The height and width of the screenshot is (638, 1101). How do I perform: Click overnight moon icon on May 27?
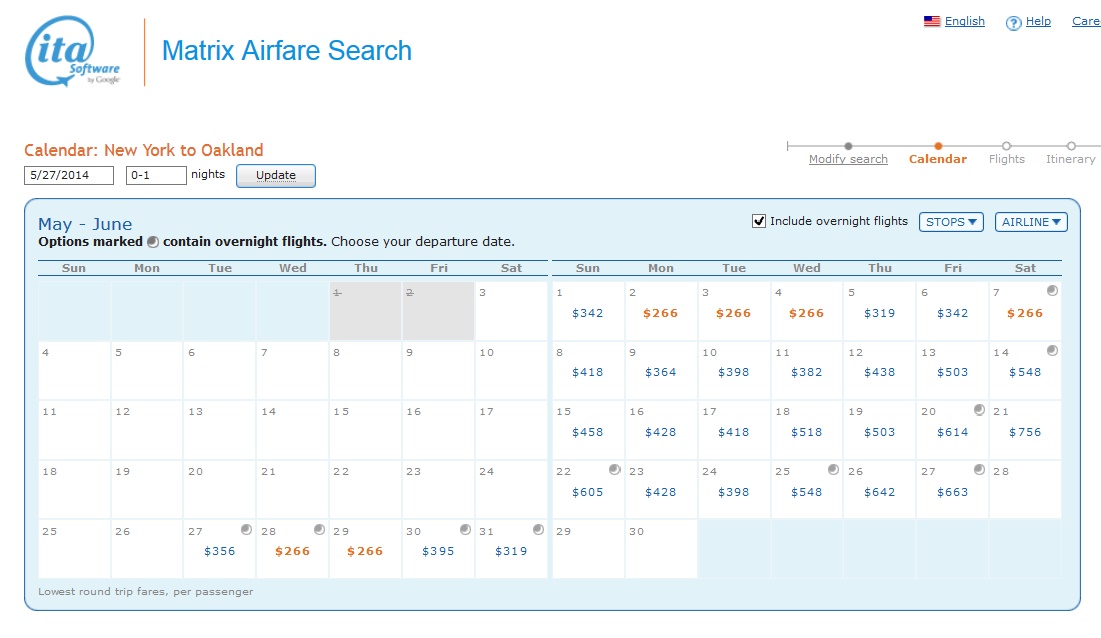point(246,529)
